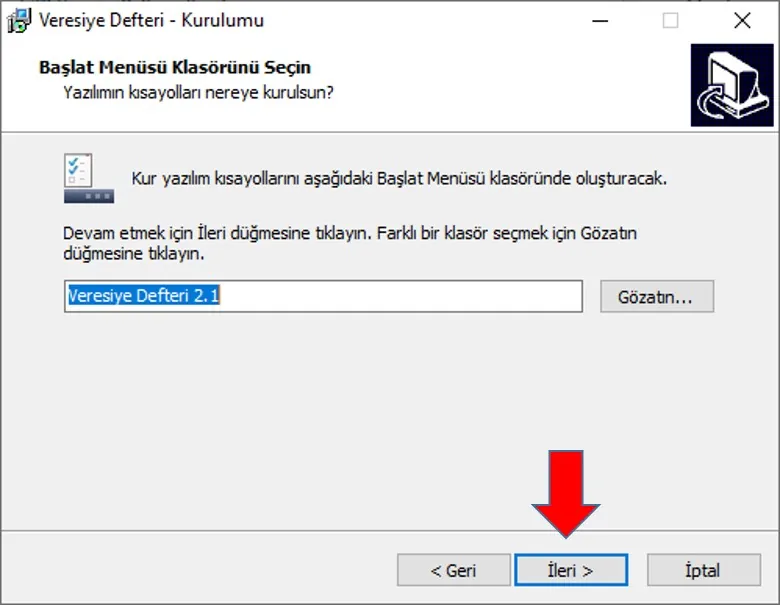Click the sentence starting Kur yazılım kısayollarını
Viewport: 780px width, 605px height.
point(399,178)
